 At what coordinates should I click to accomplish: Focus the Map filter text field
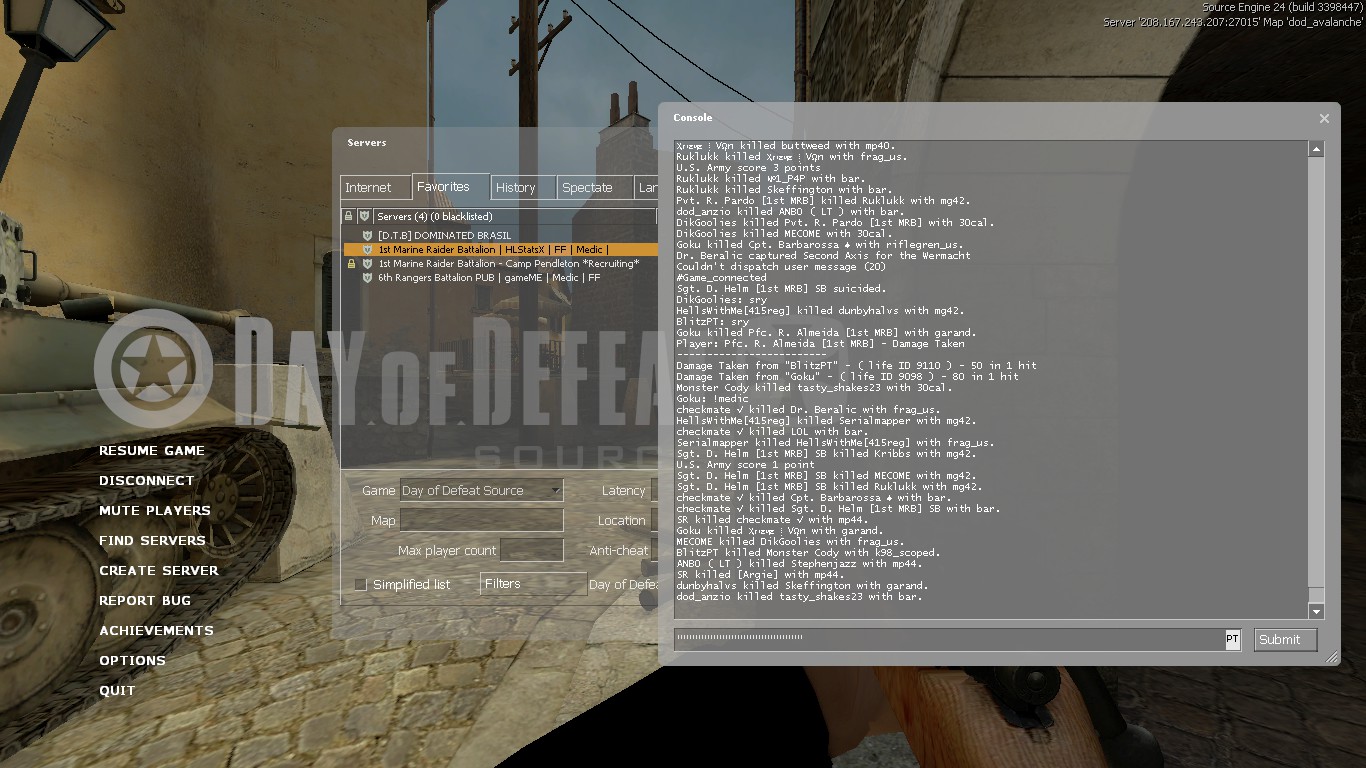pyautogui.click(x=481, y=520)
